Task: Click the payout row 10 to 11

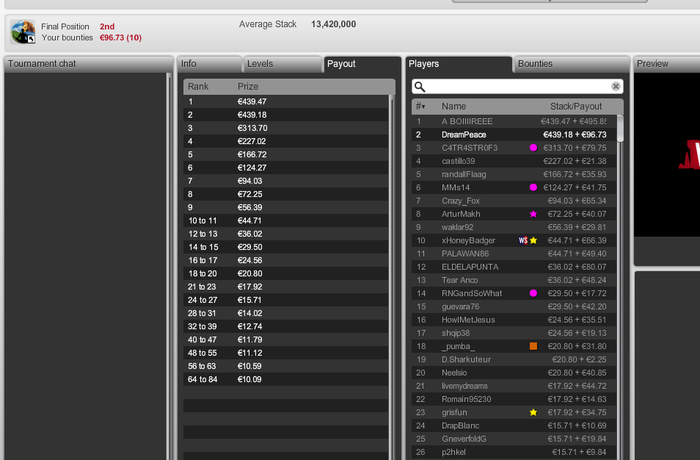Action: click(286, 221)
